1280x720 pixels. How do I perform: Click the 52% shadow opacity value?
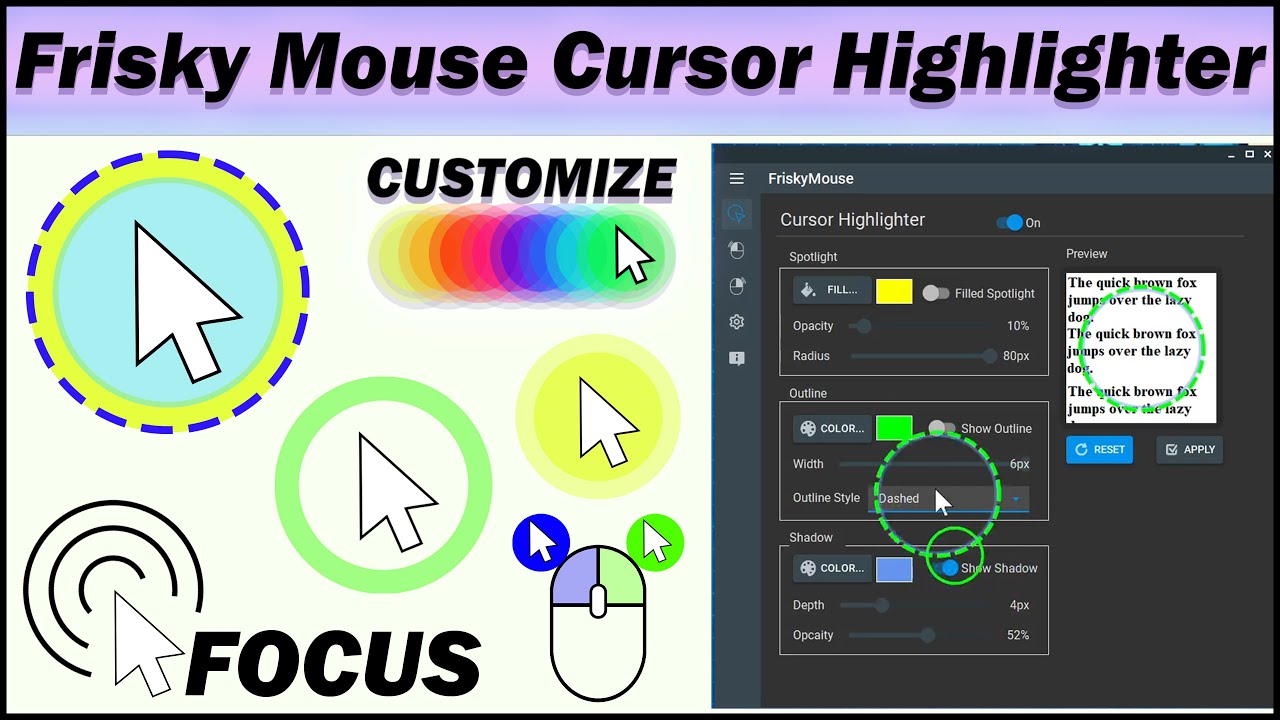click(x=1018, y=635)
